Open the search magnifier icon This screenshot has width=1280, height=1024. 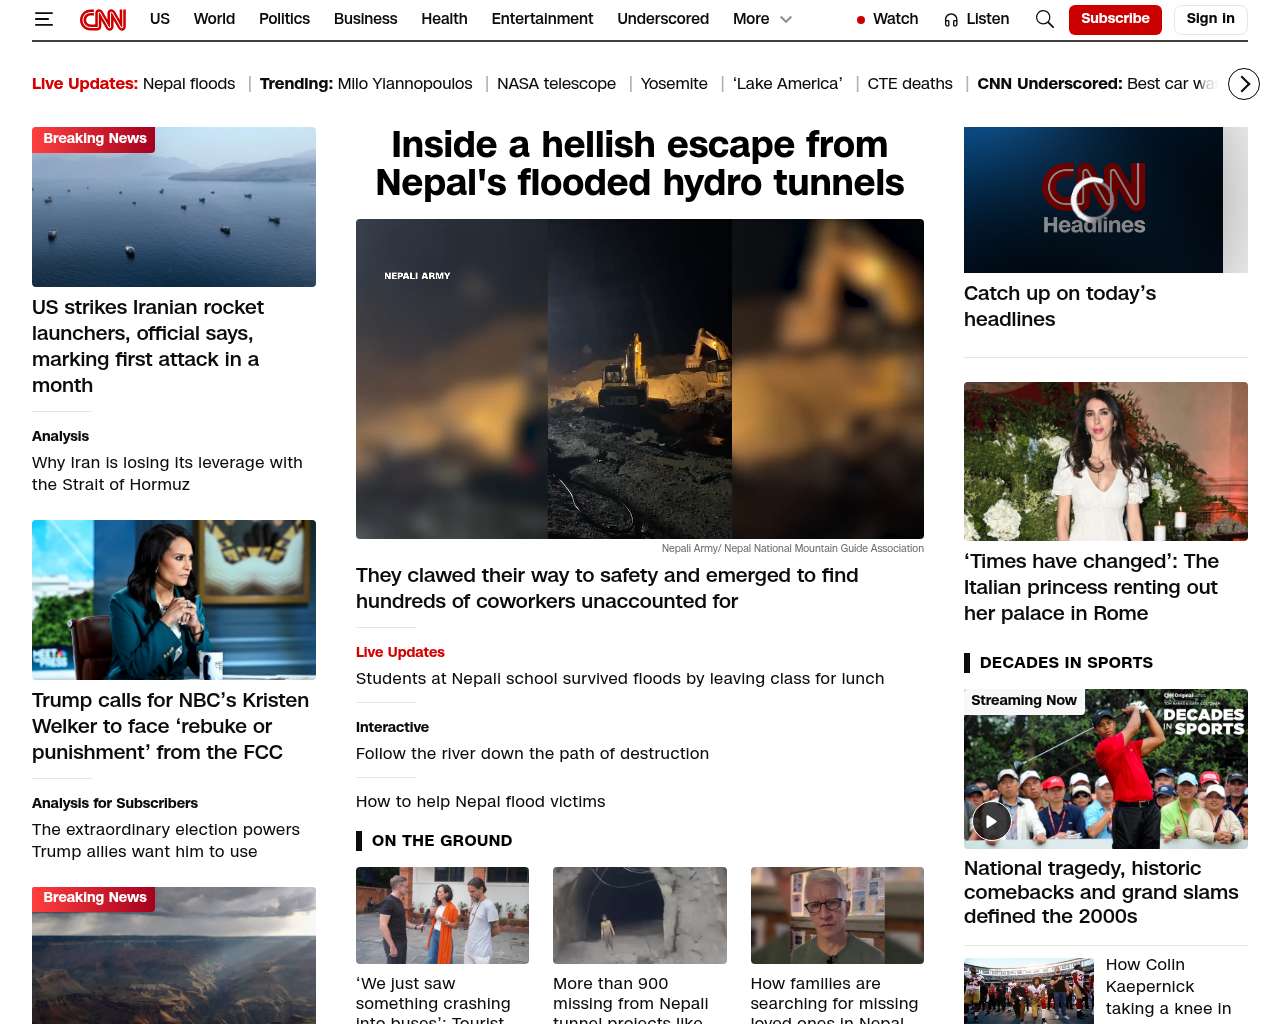coord(1044,19)
